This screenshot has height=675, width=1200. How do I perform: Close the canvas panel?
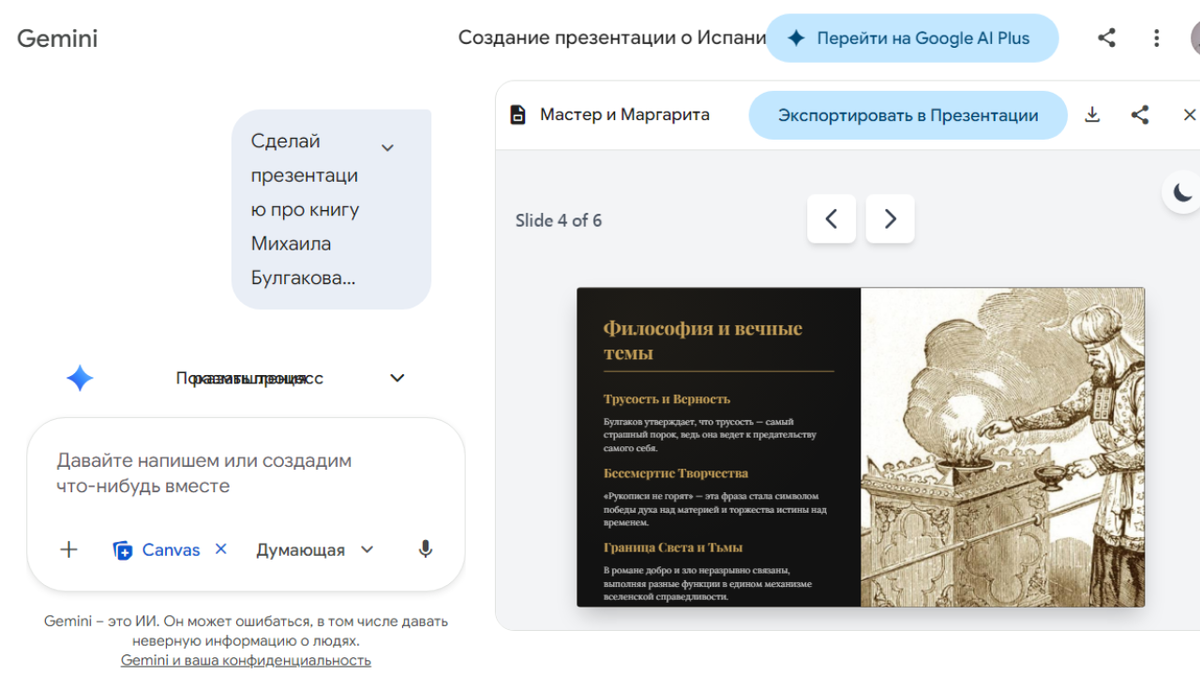pos(1189,115)
